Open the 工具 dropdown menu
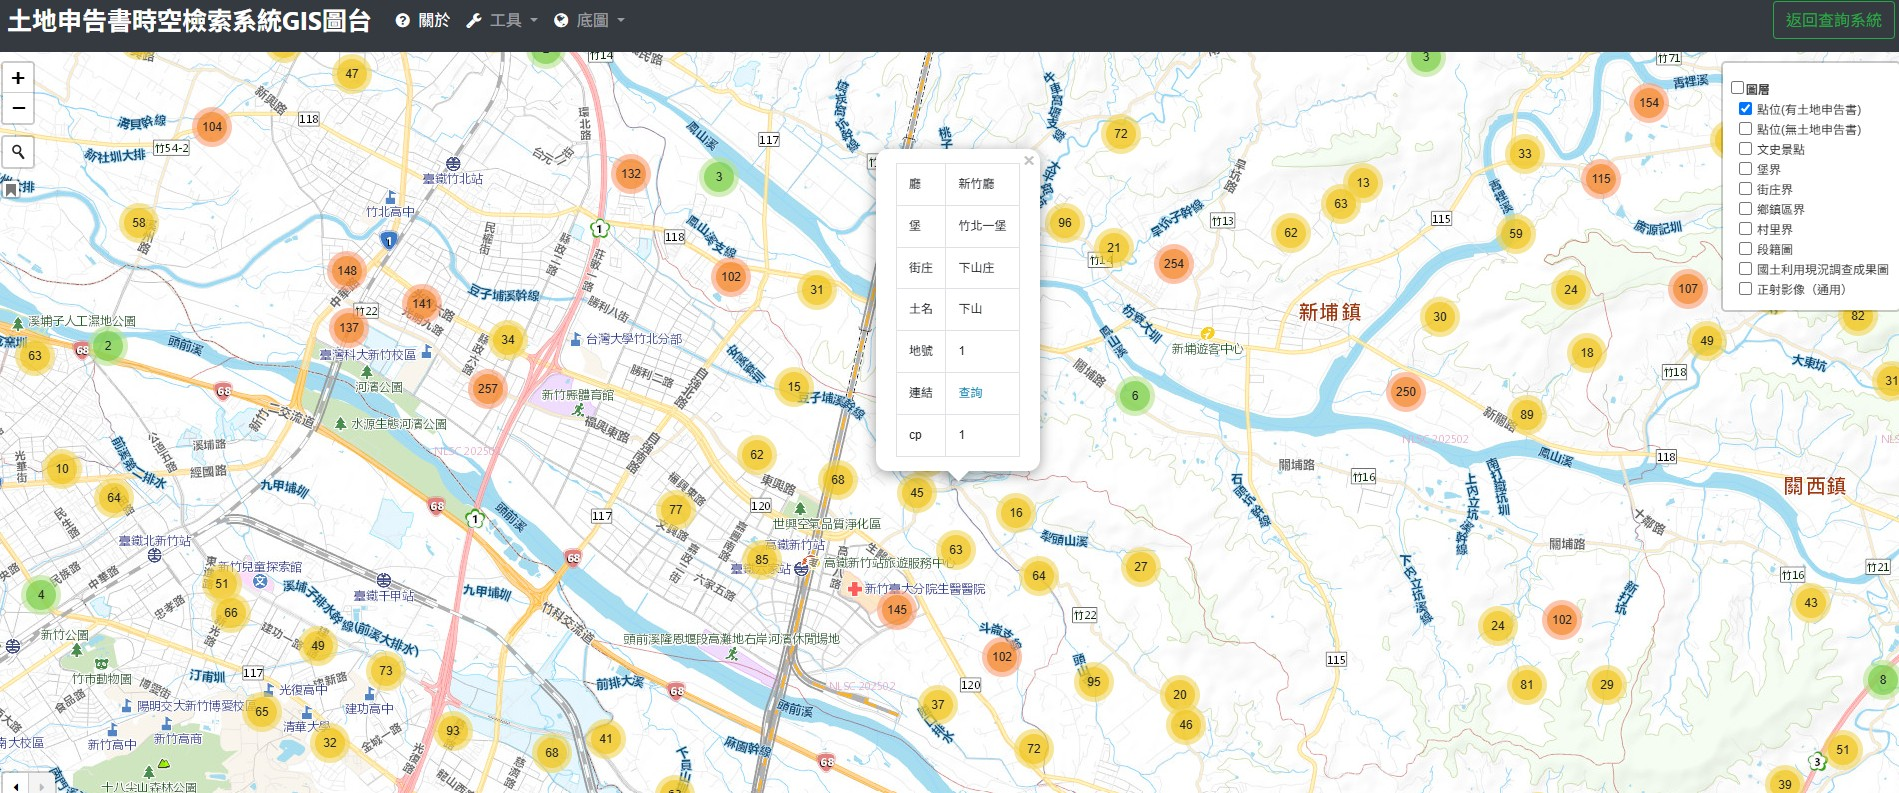This screenshot has width=1899, height=793. point(503,20)
